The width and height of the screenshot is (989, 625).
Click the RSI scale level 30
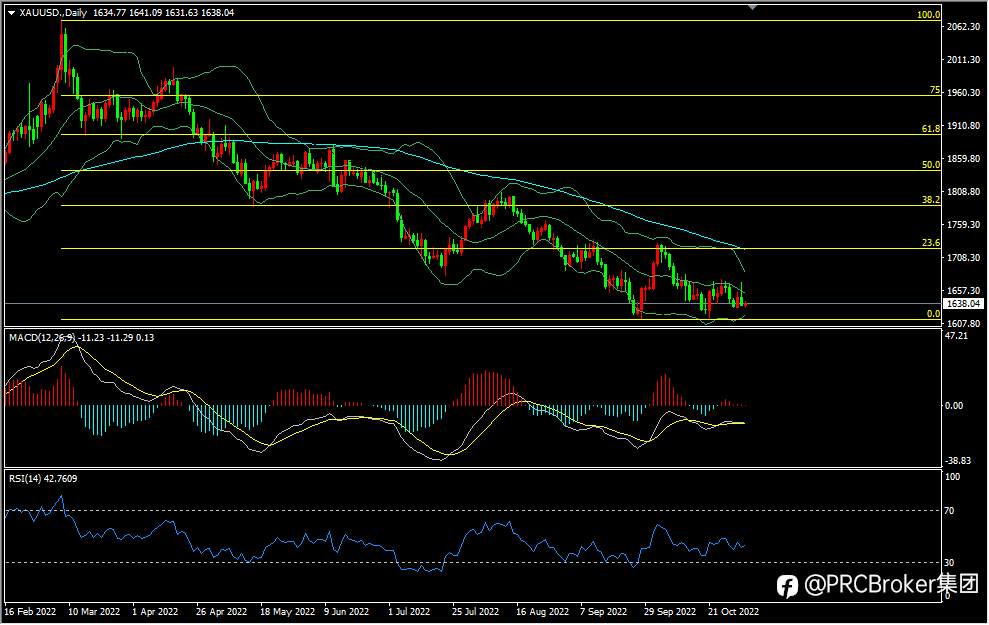[949, 563]
